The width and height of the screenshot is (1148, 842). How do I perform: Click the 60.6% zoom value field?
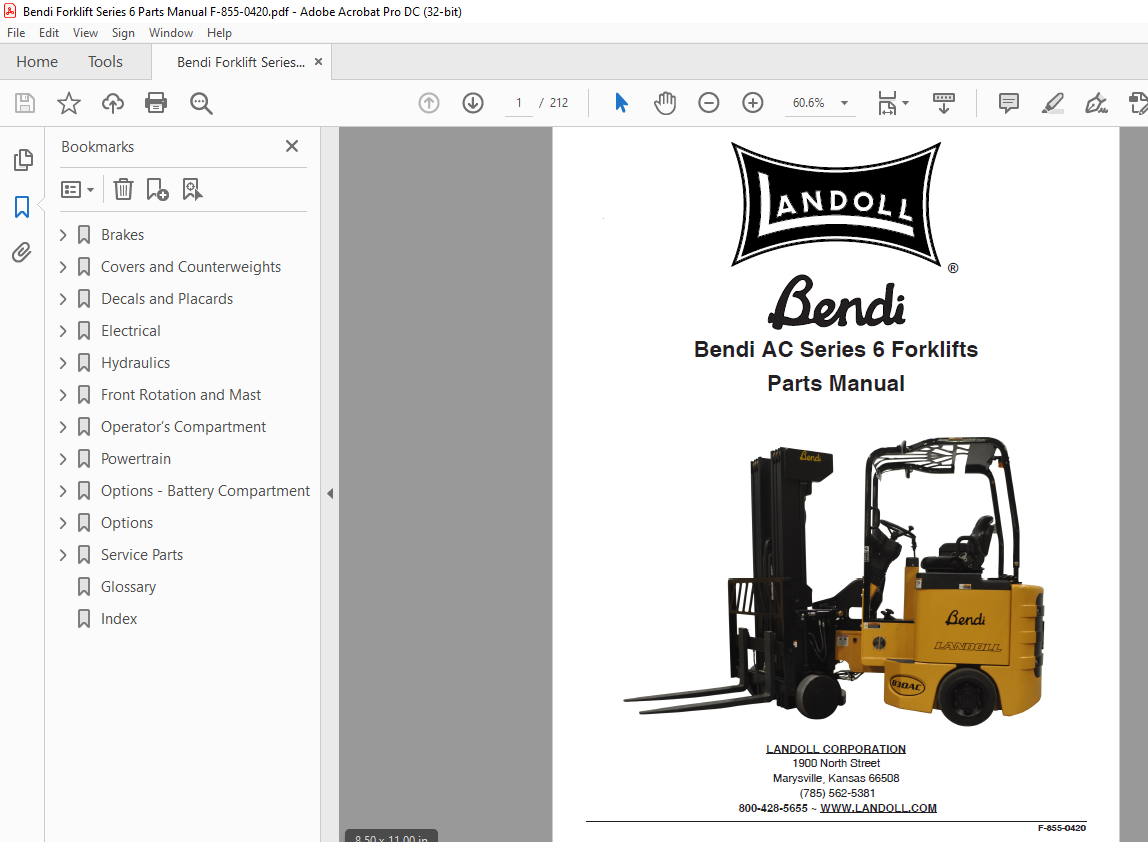[x=808, y=103]
